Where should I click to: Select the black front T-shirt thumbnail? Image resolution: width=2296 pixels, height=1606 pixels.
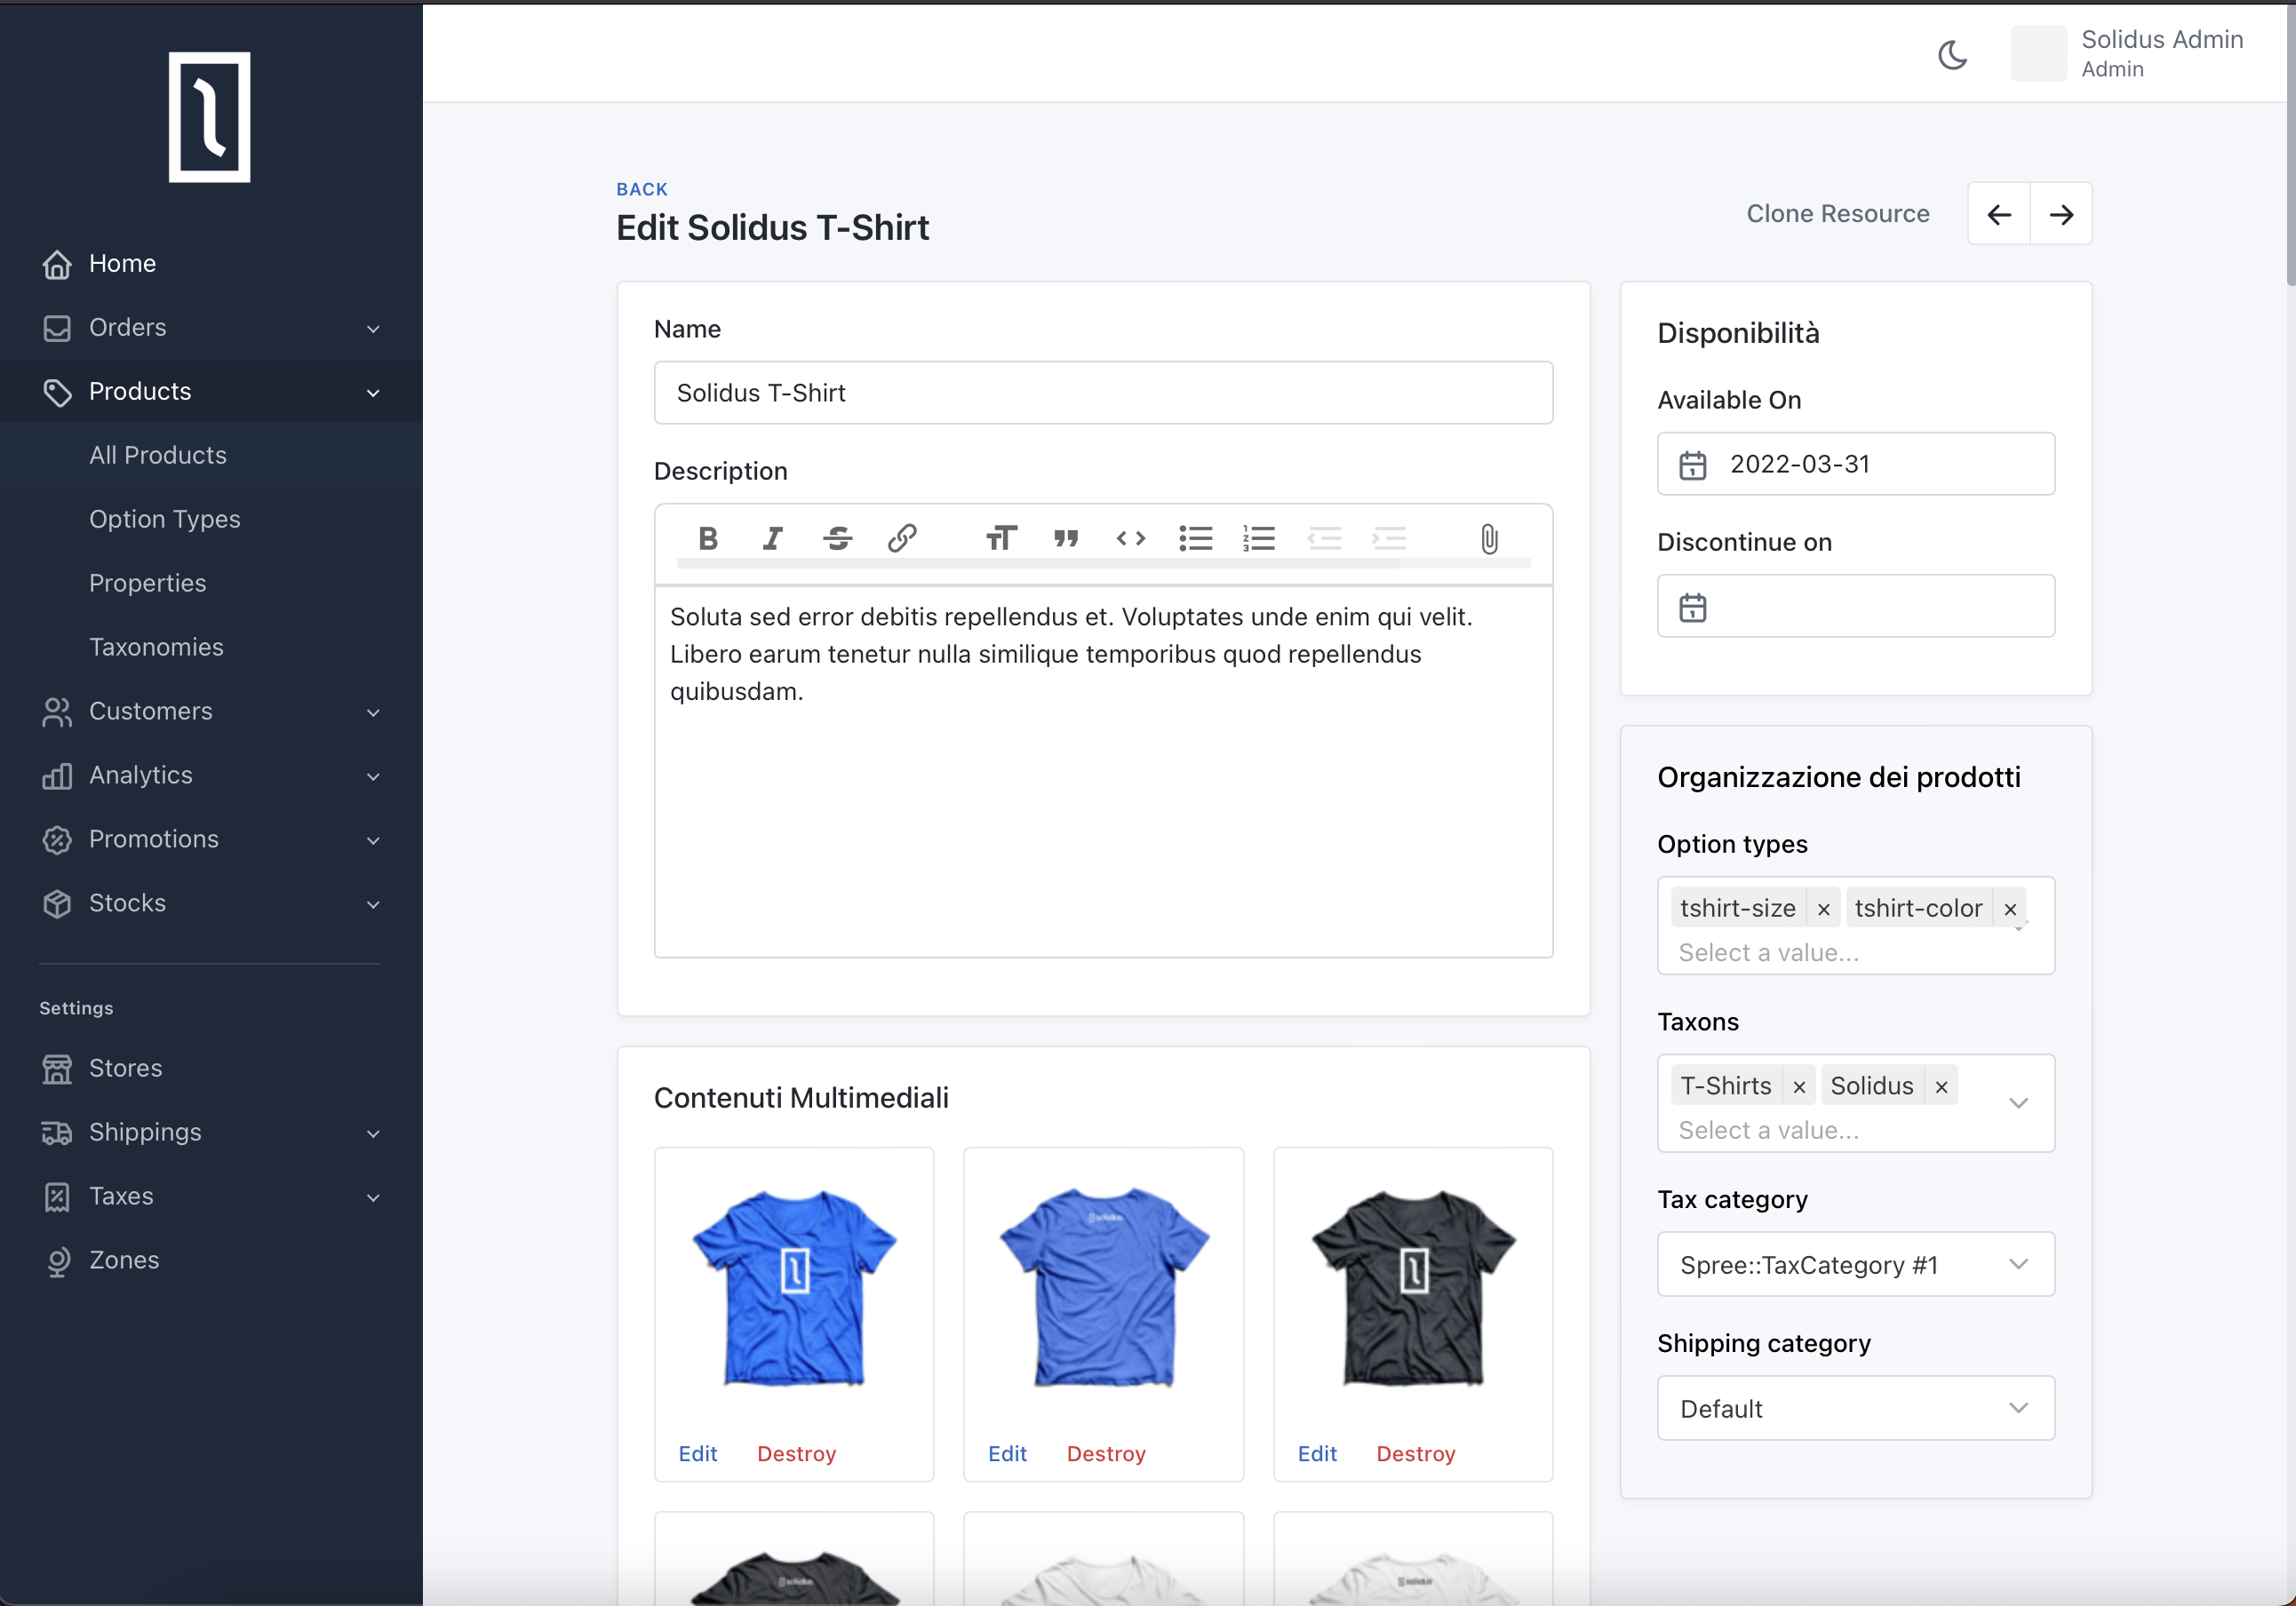1413,1287
